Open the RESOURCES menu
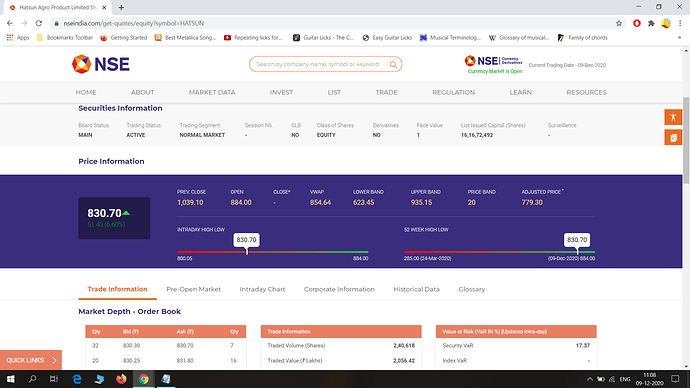 pyautogui.click(x=587, y=92)
